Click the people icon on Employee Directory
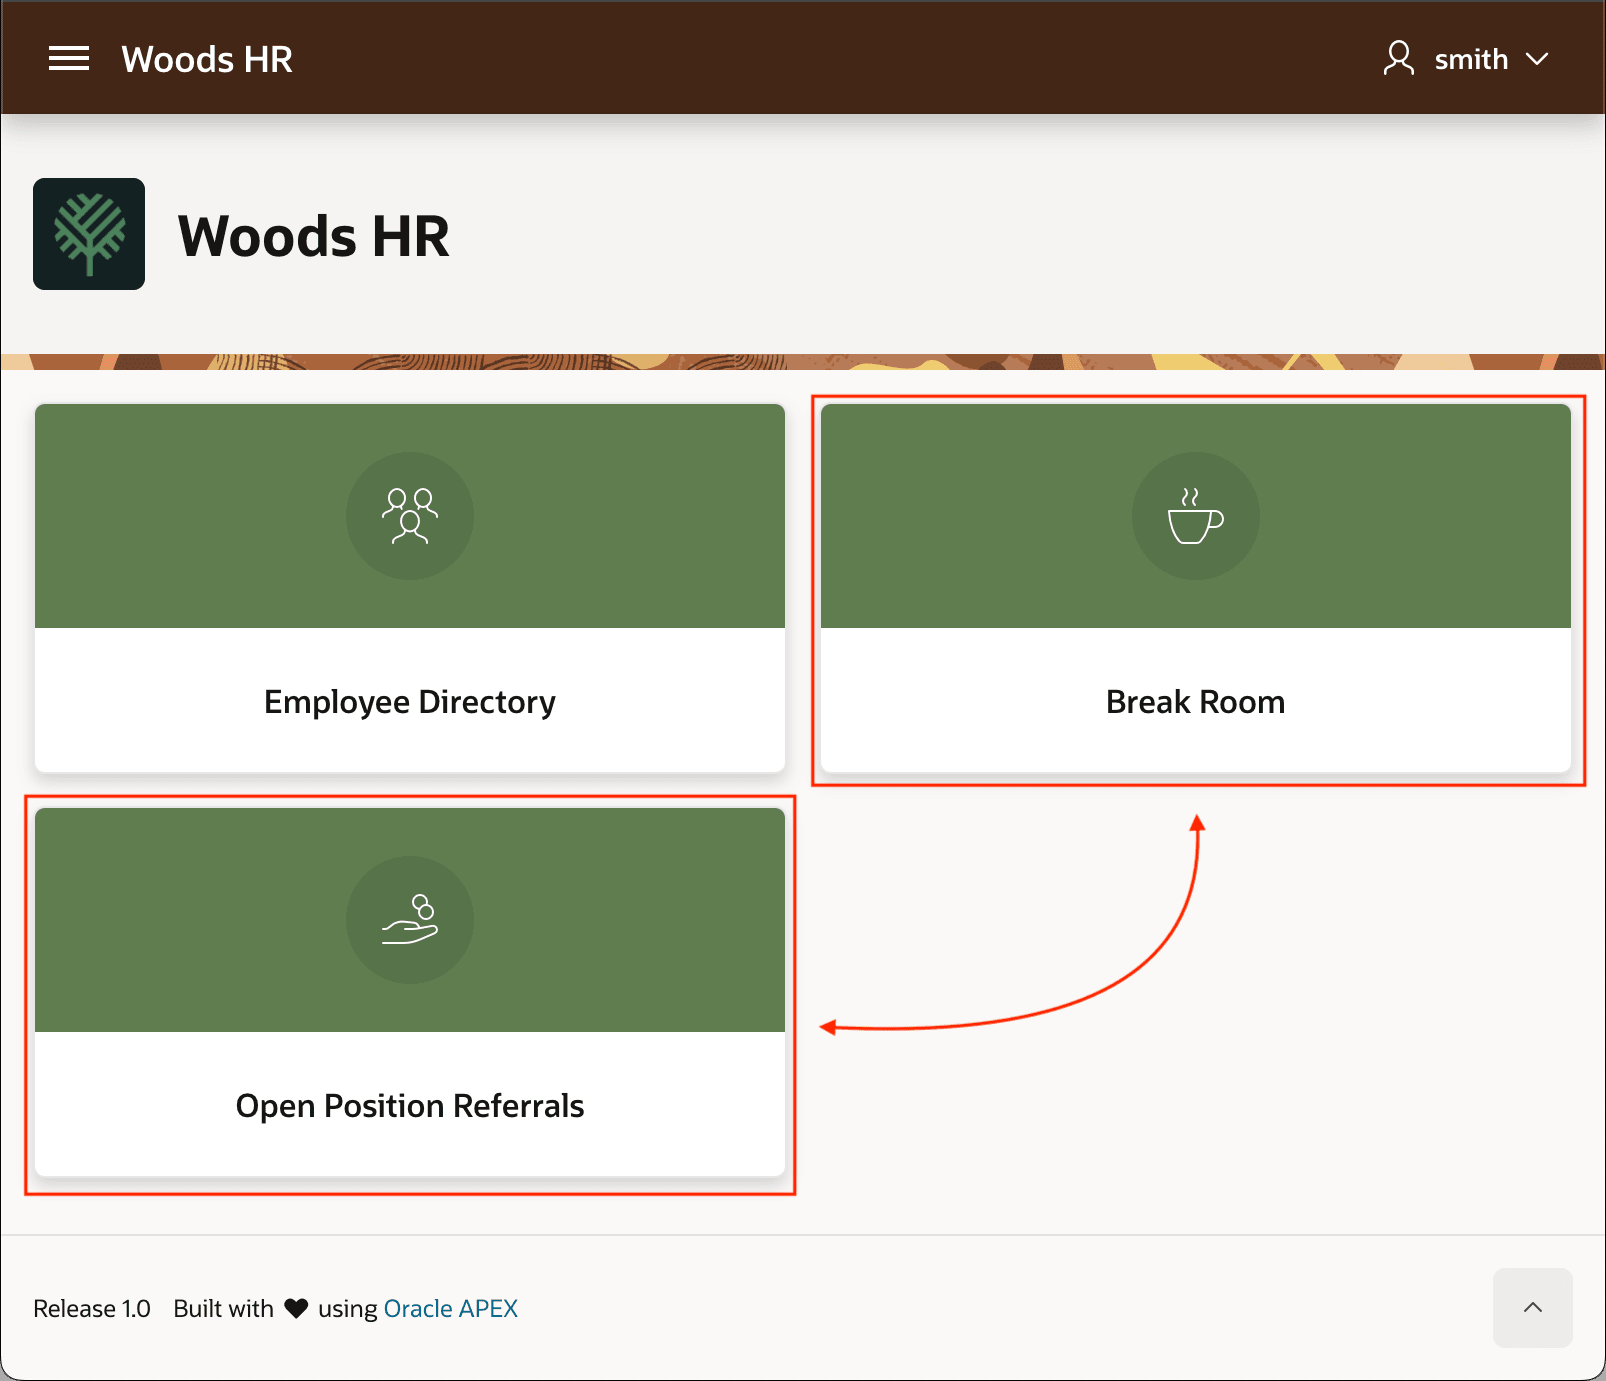Viewport: 1606px width, 1381px height. (x=410, y=516)
